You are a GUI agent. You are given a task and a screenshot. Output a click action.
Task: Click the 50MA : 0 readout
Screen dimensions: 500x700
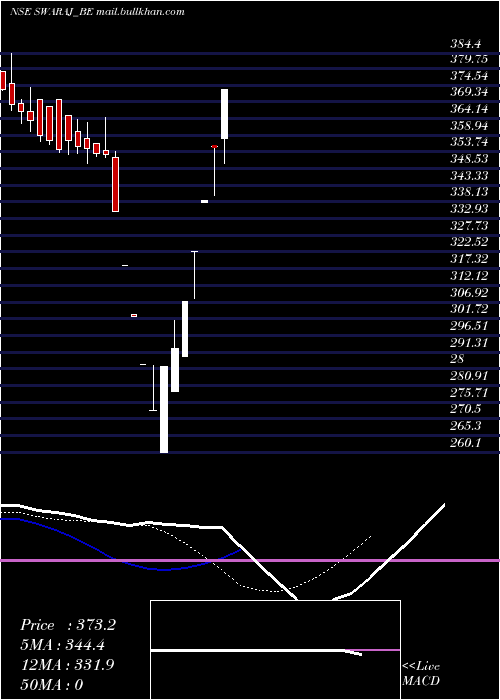(x=52, y=685)
